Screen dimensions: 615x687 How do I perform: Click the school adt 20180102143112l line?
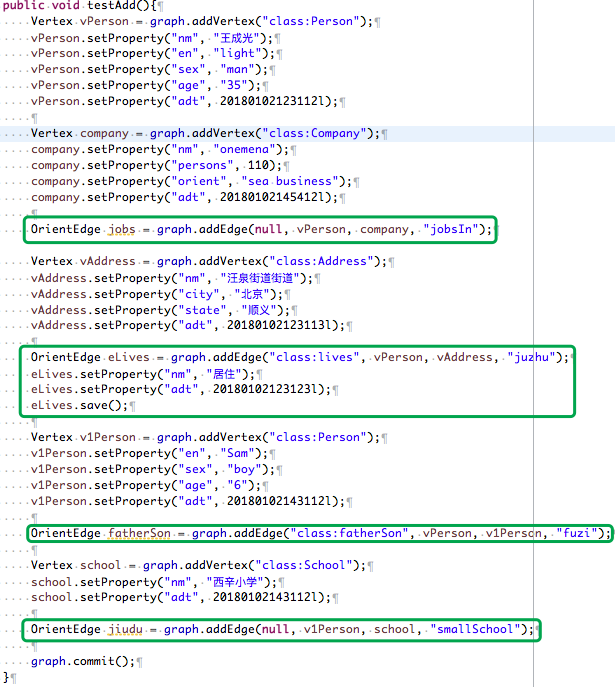pos(180,597)
